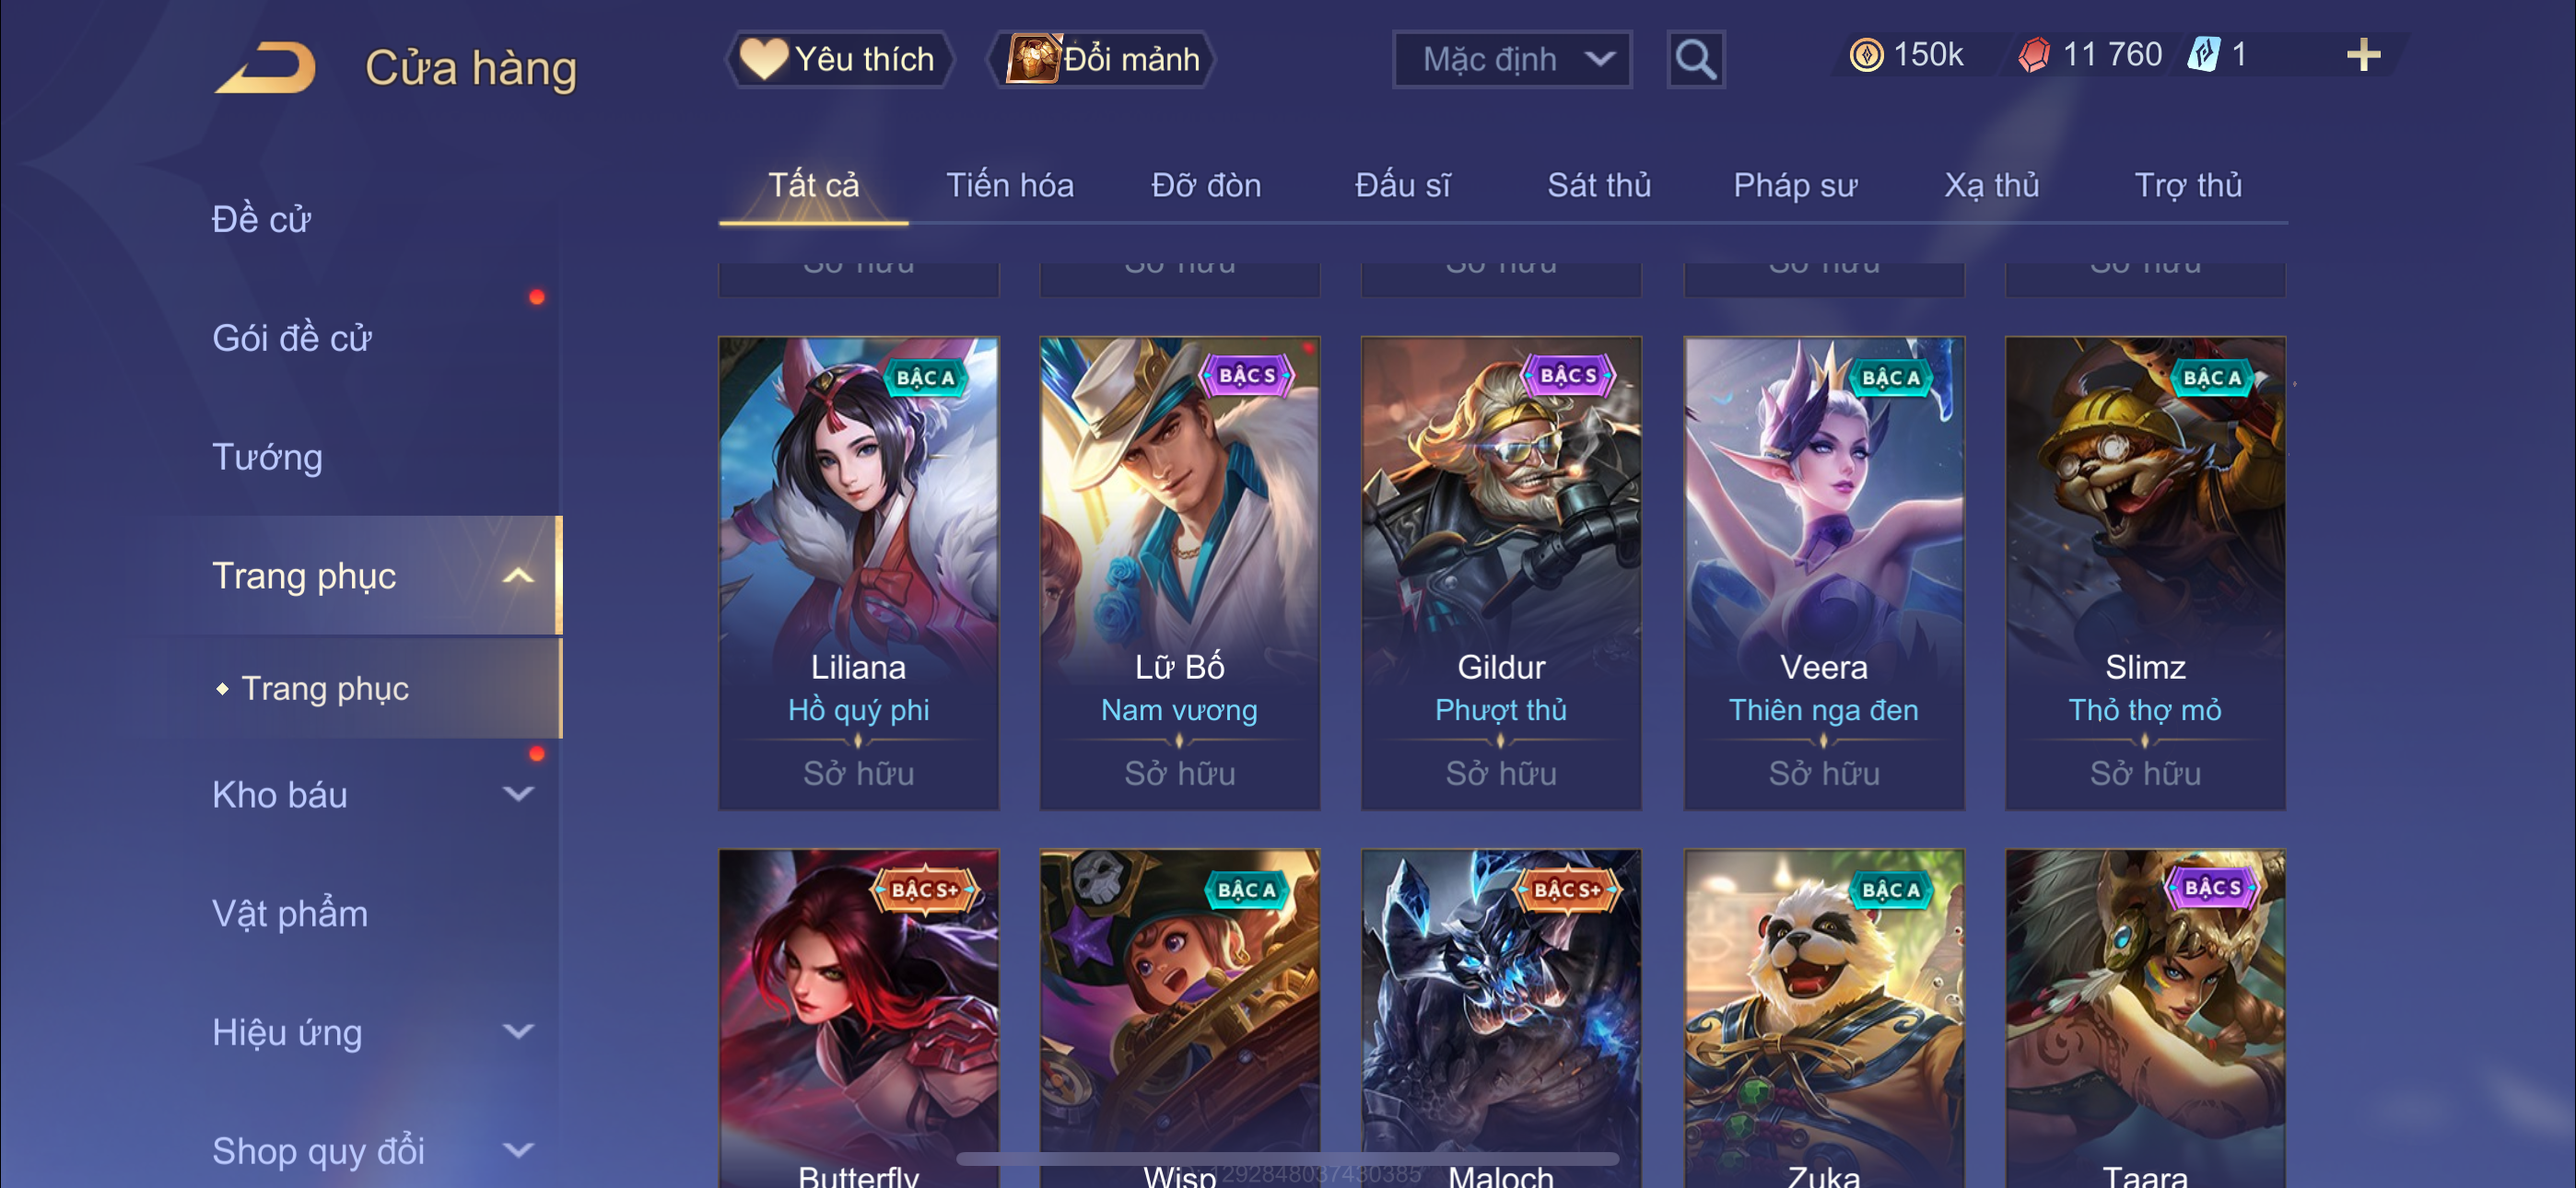This screenshot has height=1188, width=2576.
Task: Click the horizontal scroll bar at the bottom
Action: [1287, 1159]
